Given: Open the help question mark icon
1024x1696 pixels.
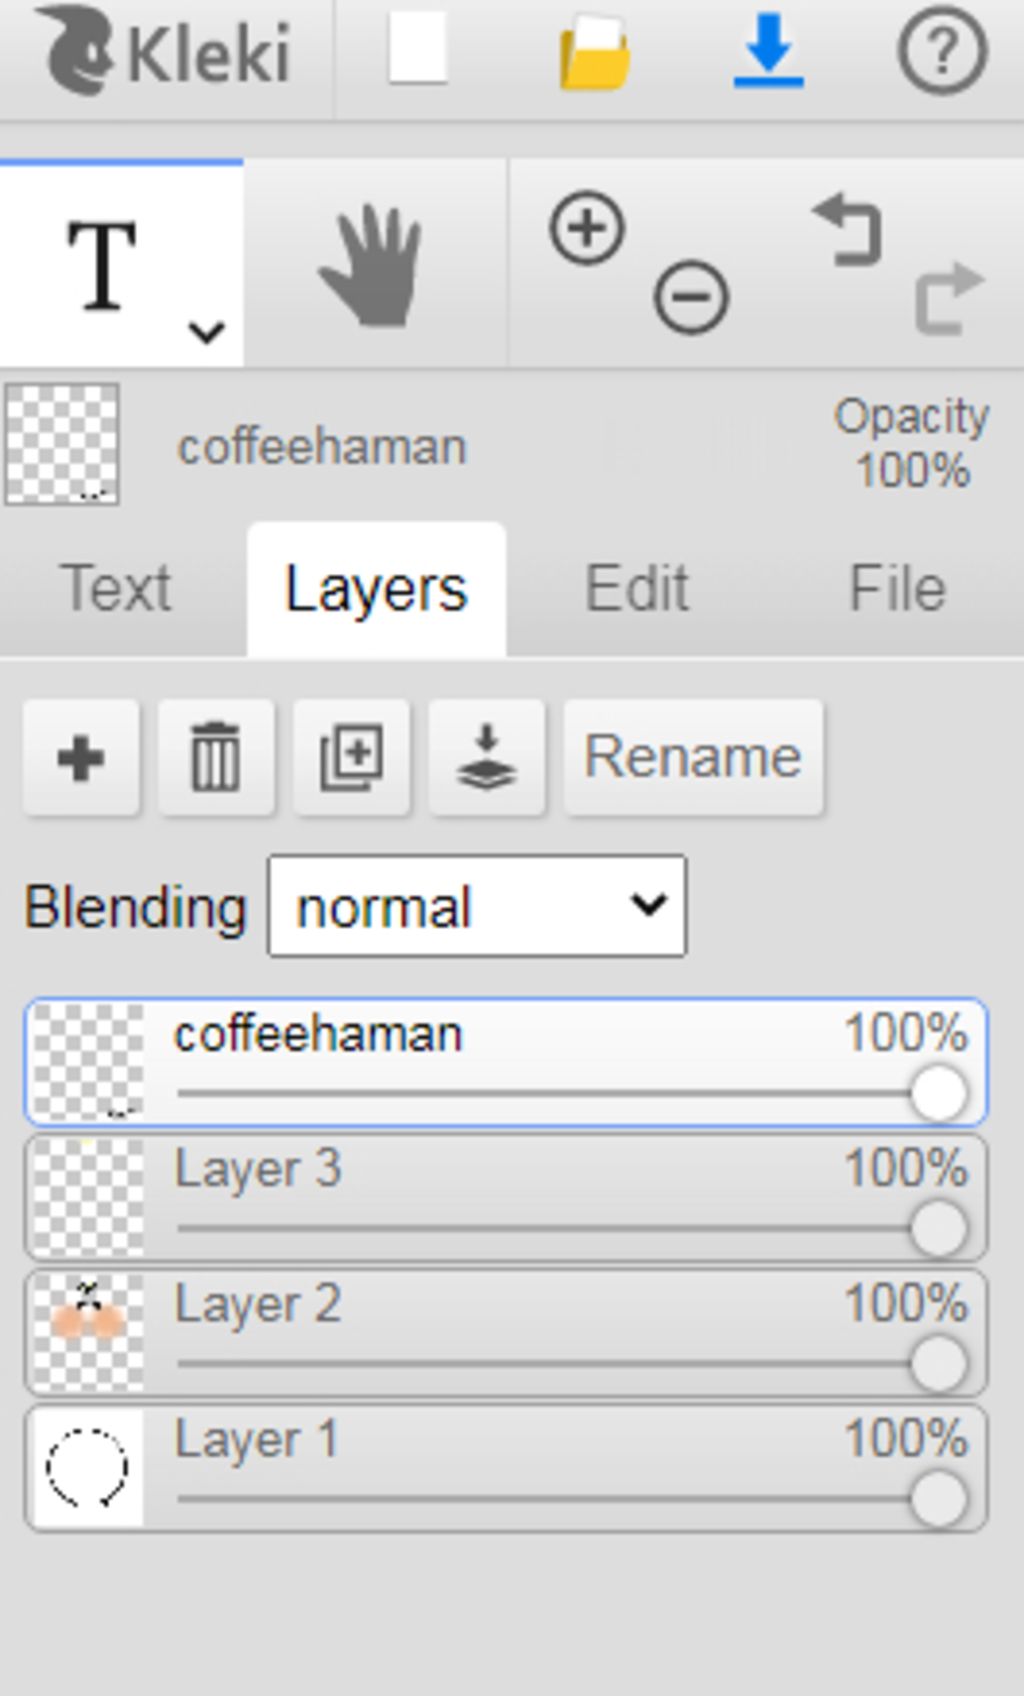Looking at the screenshot, I should click(x=943, y=50).
